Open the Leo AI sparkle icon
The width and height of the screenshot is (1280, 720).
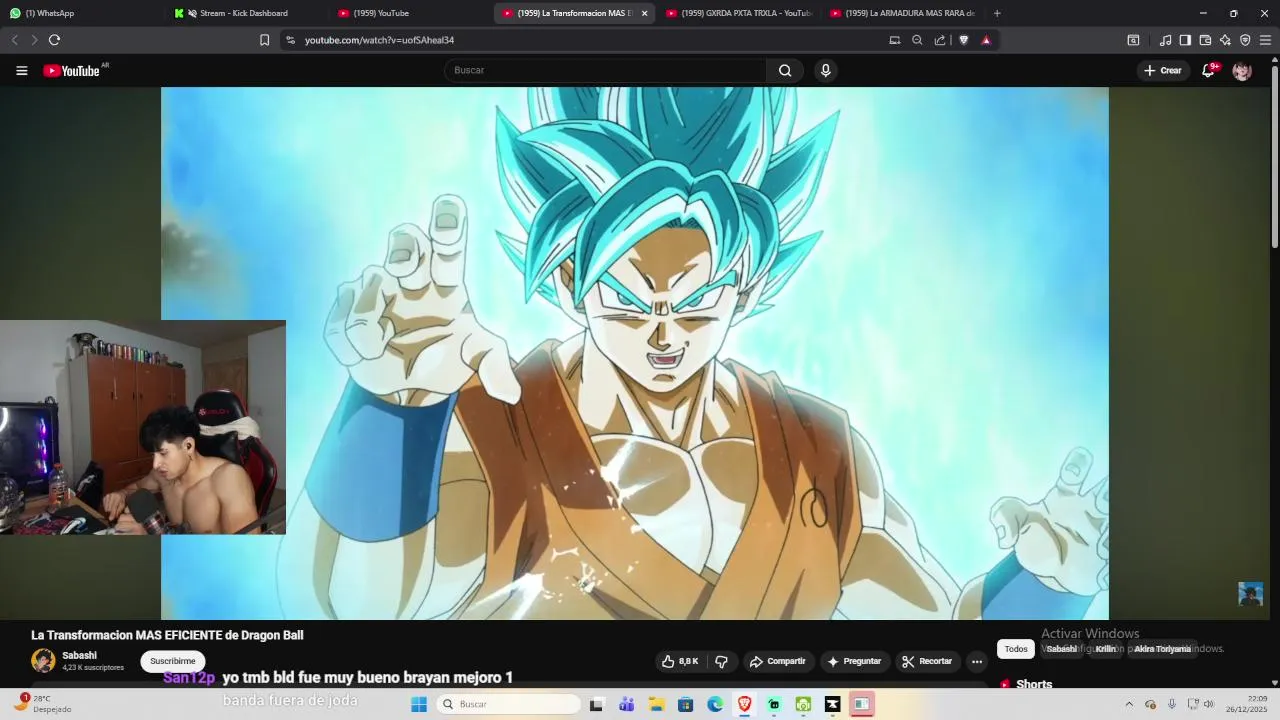1225,40
